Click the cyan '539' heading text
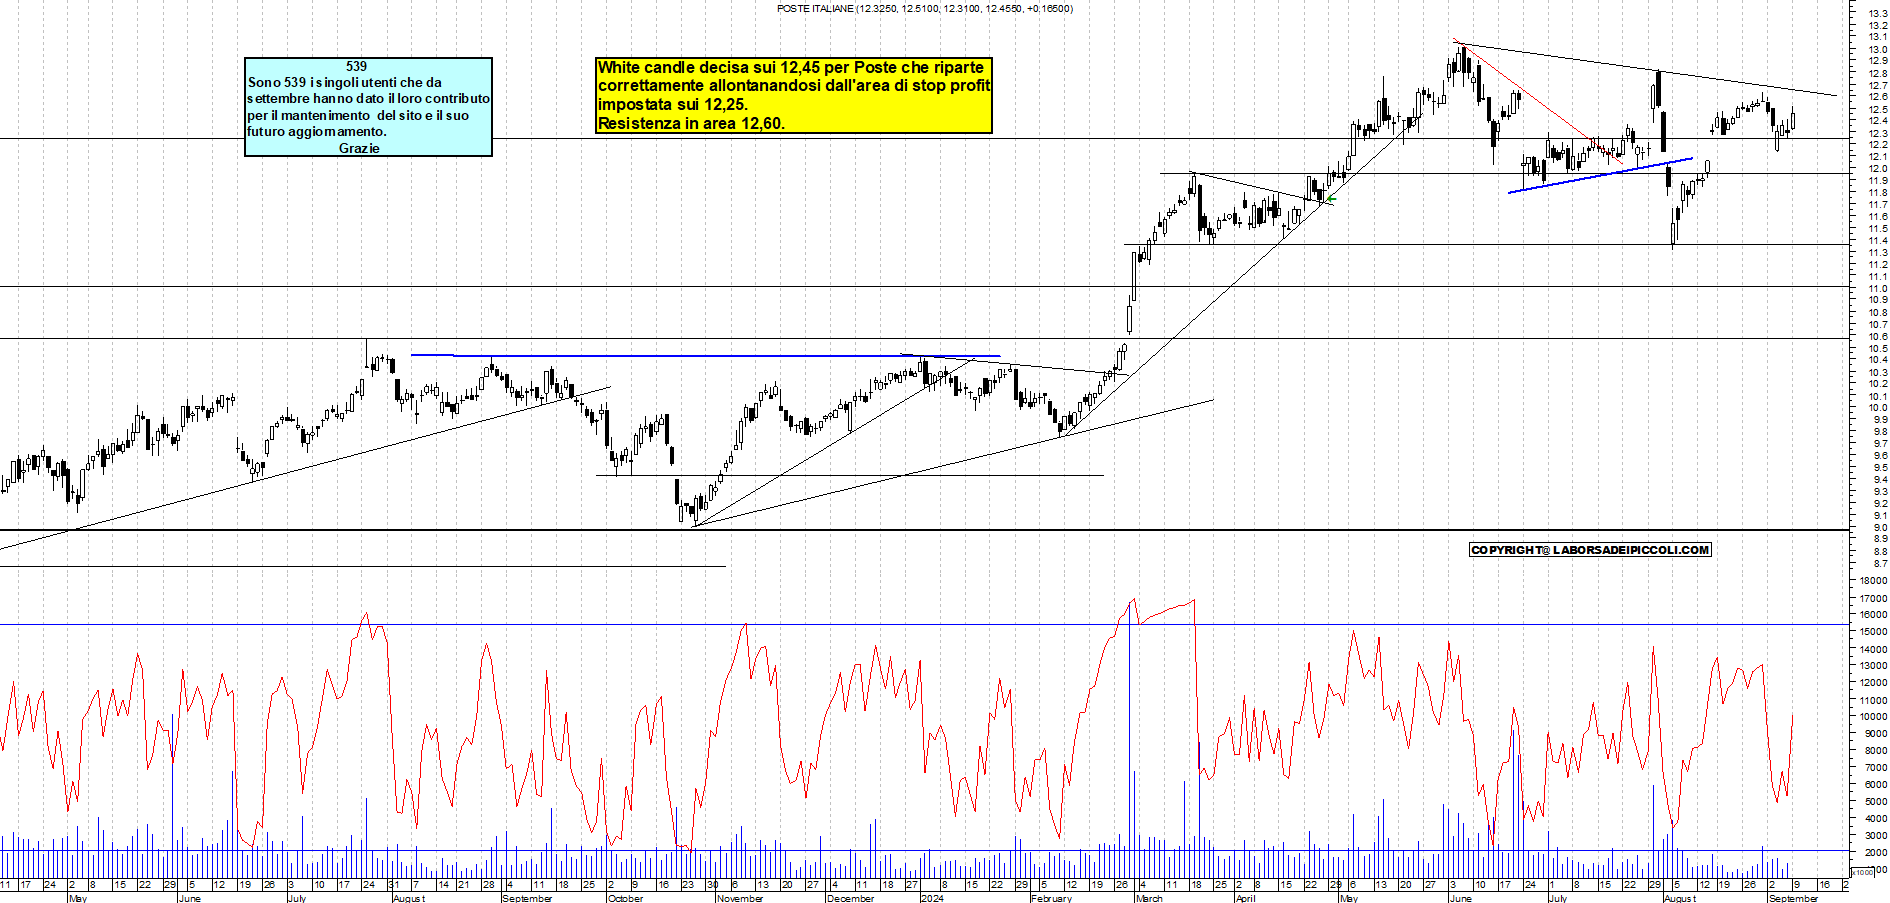The width and height of the screenshot is (1890, 903). [356, 66]
